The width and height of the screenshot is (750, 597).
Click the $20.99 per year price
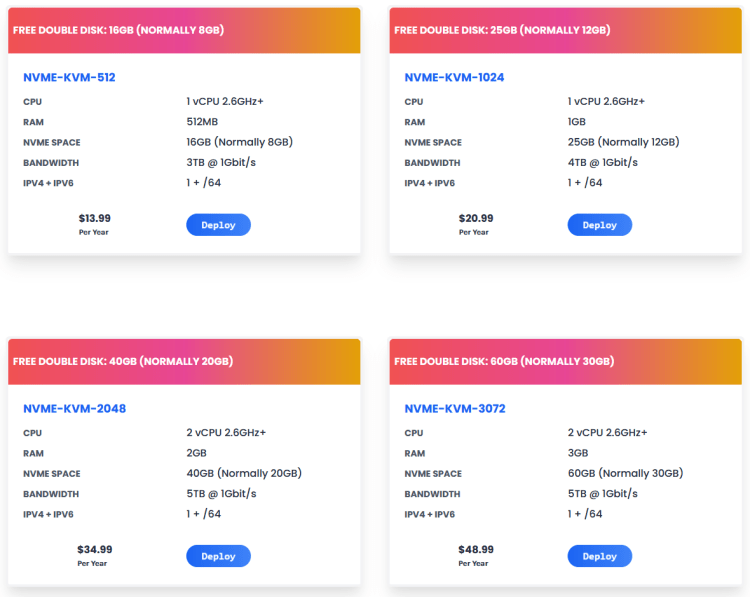[x=475, y=218]
